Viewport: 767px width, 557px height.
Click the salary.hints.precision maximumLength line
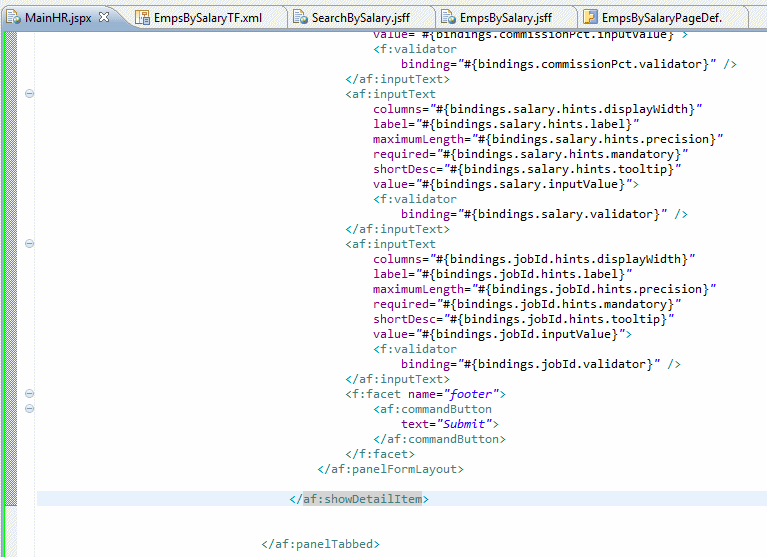pyautogui.click(x=548, y=139)
